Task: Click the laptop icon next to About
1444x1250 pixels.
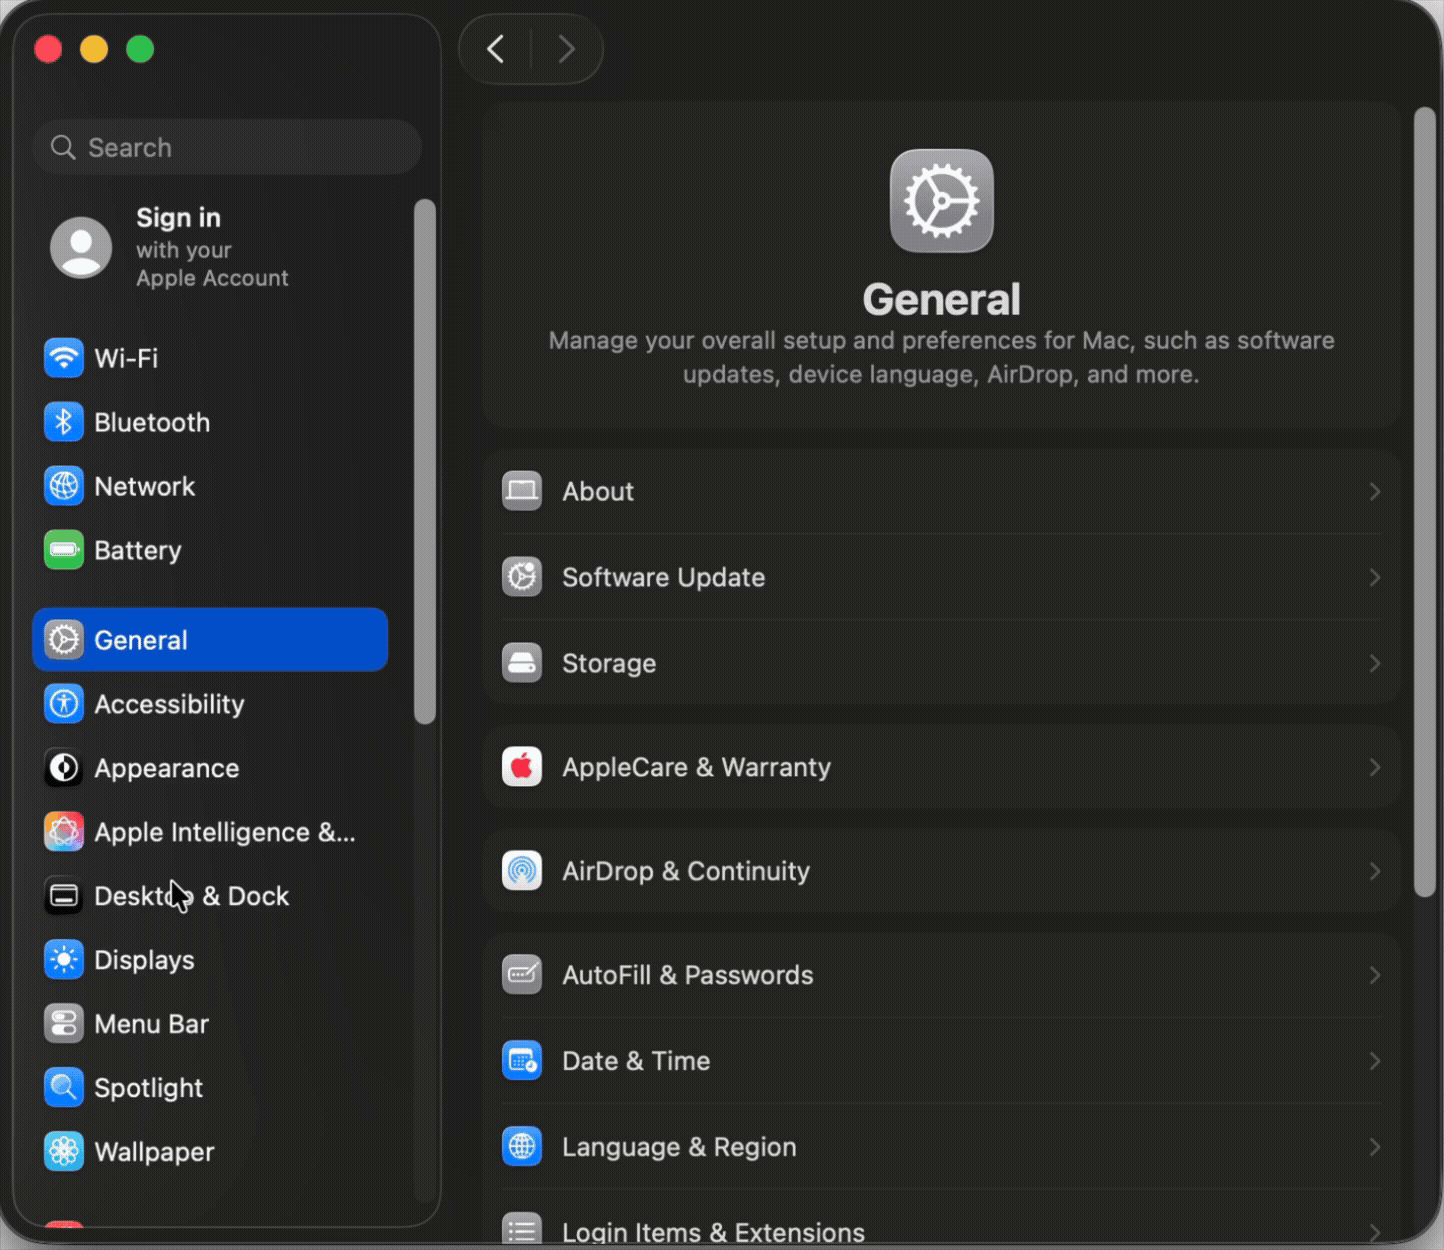Action: coord(522,491)
